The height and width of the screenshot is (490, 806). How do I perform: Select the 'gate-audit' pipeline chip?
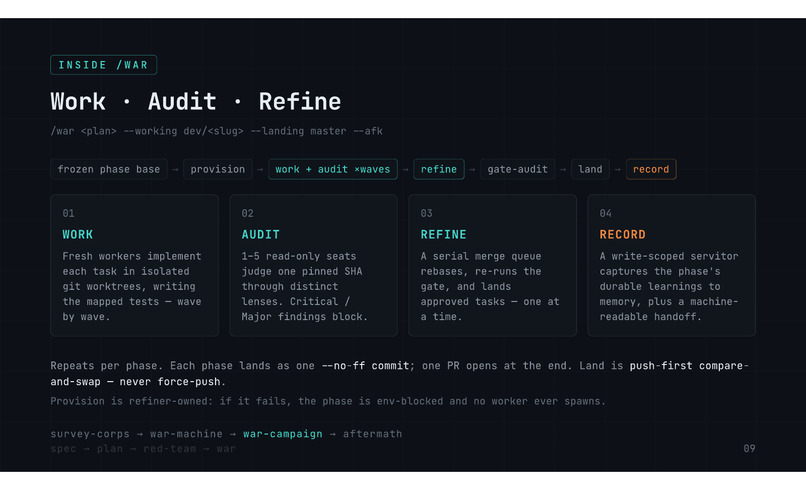[517, 169]
